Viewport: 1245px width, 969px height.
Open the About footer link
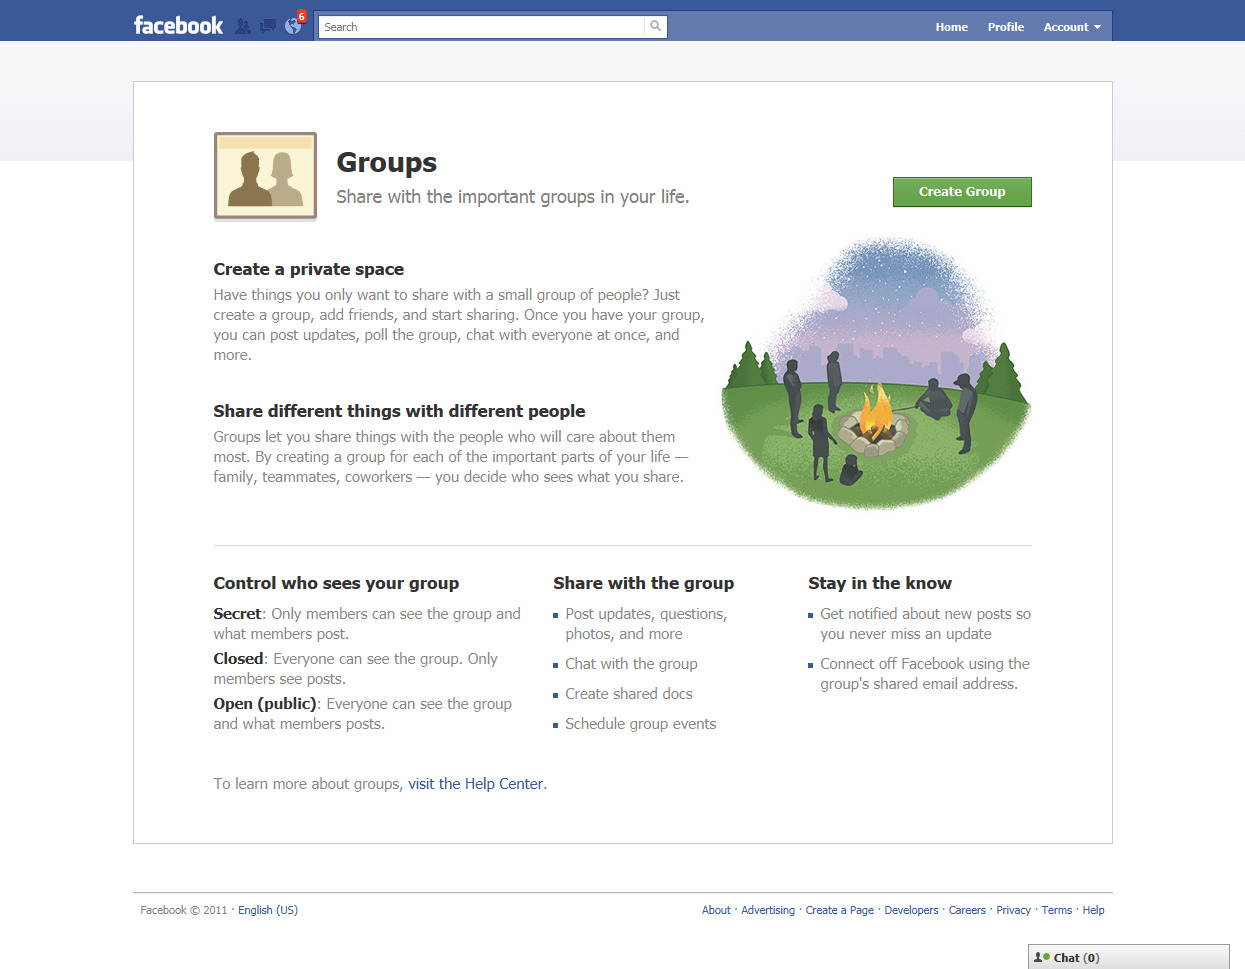[716, 910]
